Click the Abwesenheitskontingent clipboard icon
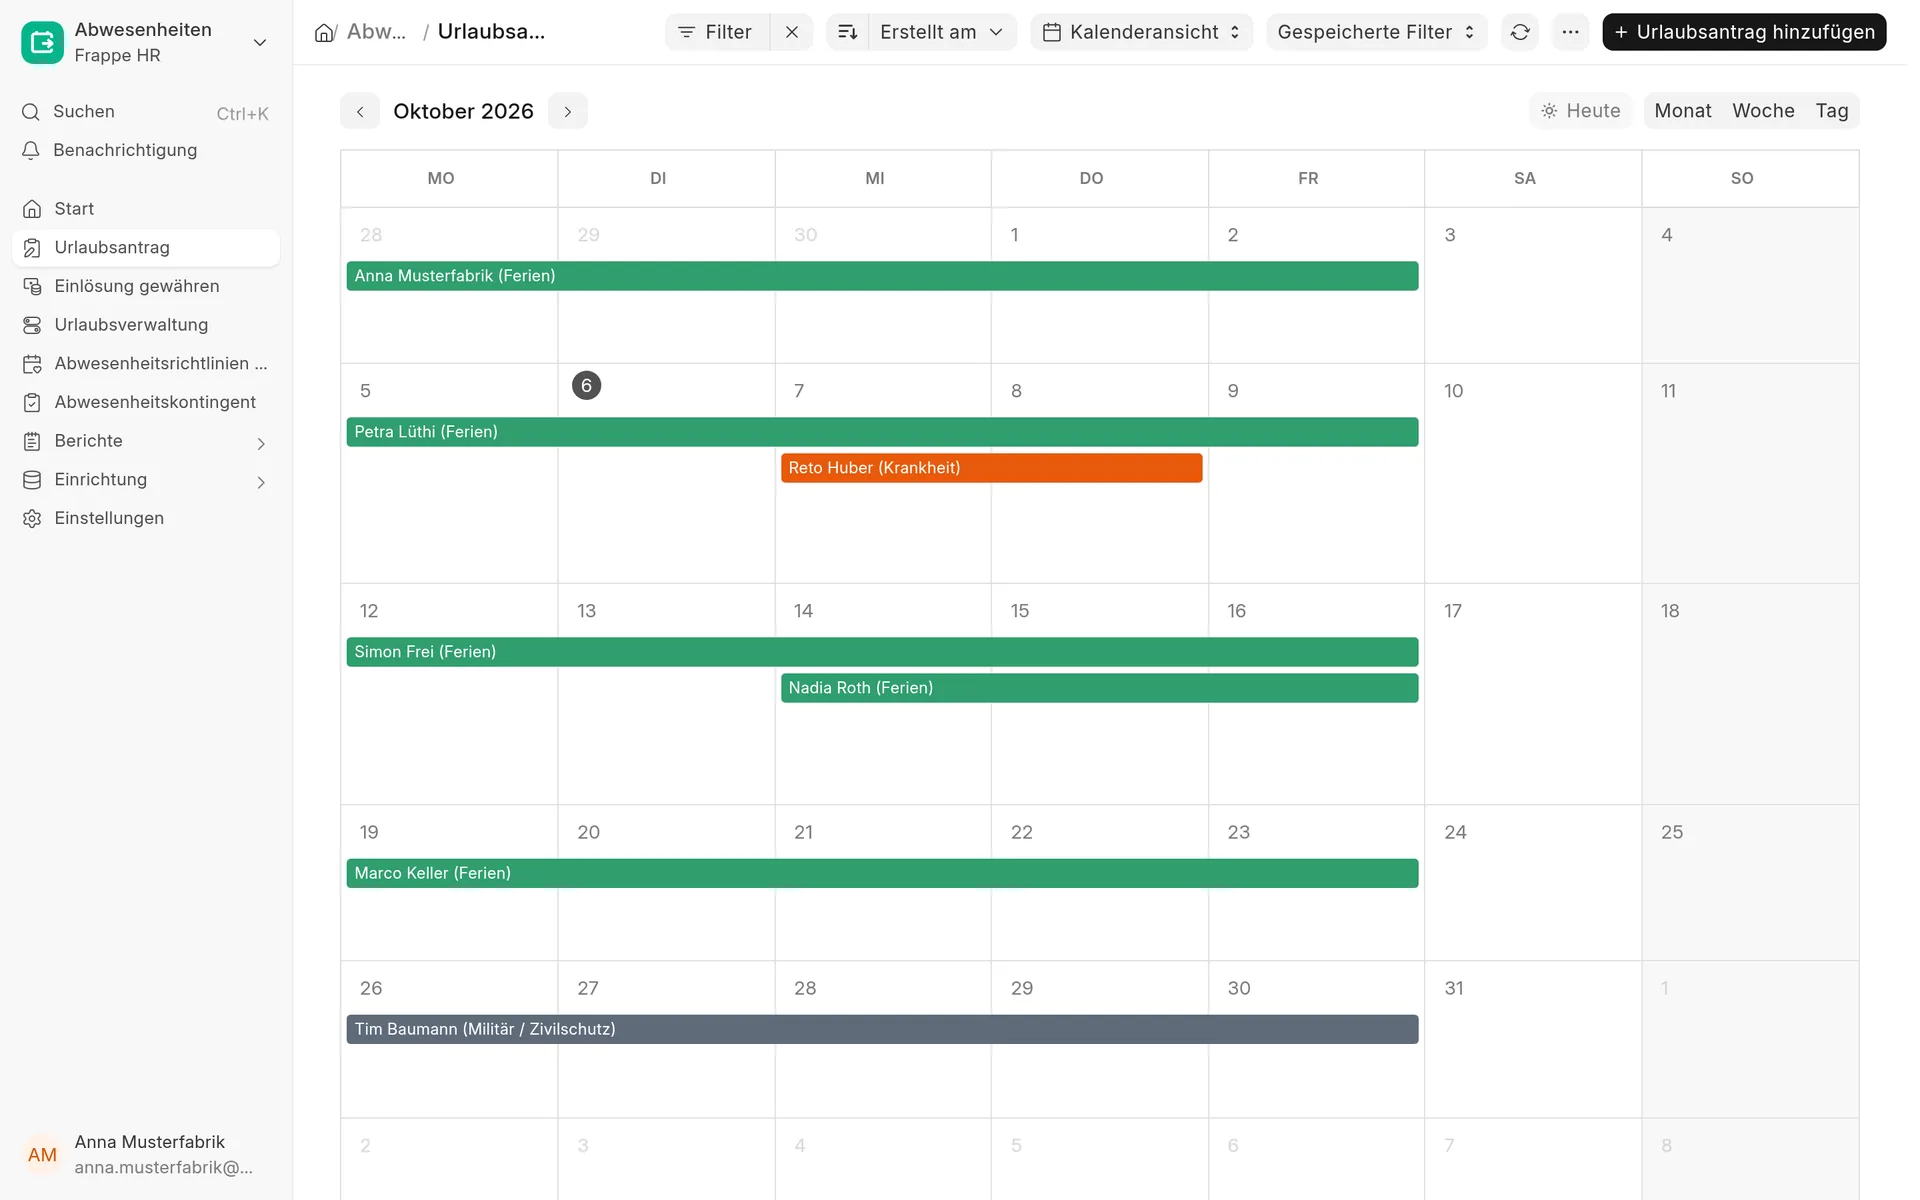Screen dimensions: 1920x1200 click(x=32, y=403)
